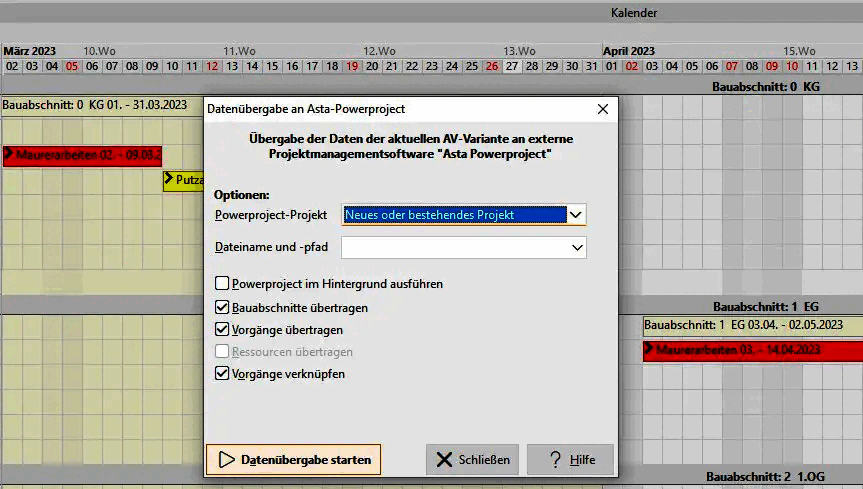Click the disabled Ressourcen übertragen checkbox
This screenshot has height=489, width=863.
(x=222, y=351)
